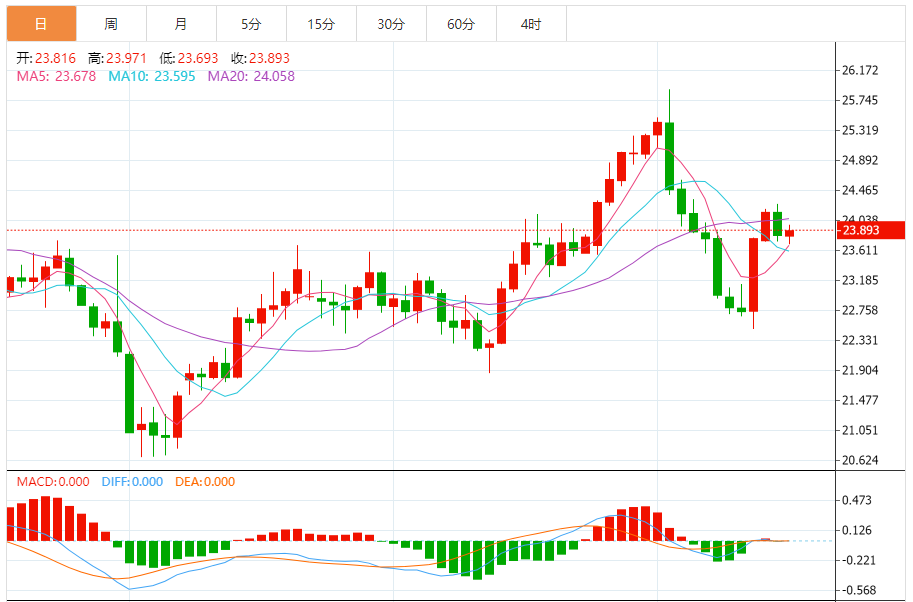Click the opening price 开 value

click(55, 58)
